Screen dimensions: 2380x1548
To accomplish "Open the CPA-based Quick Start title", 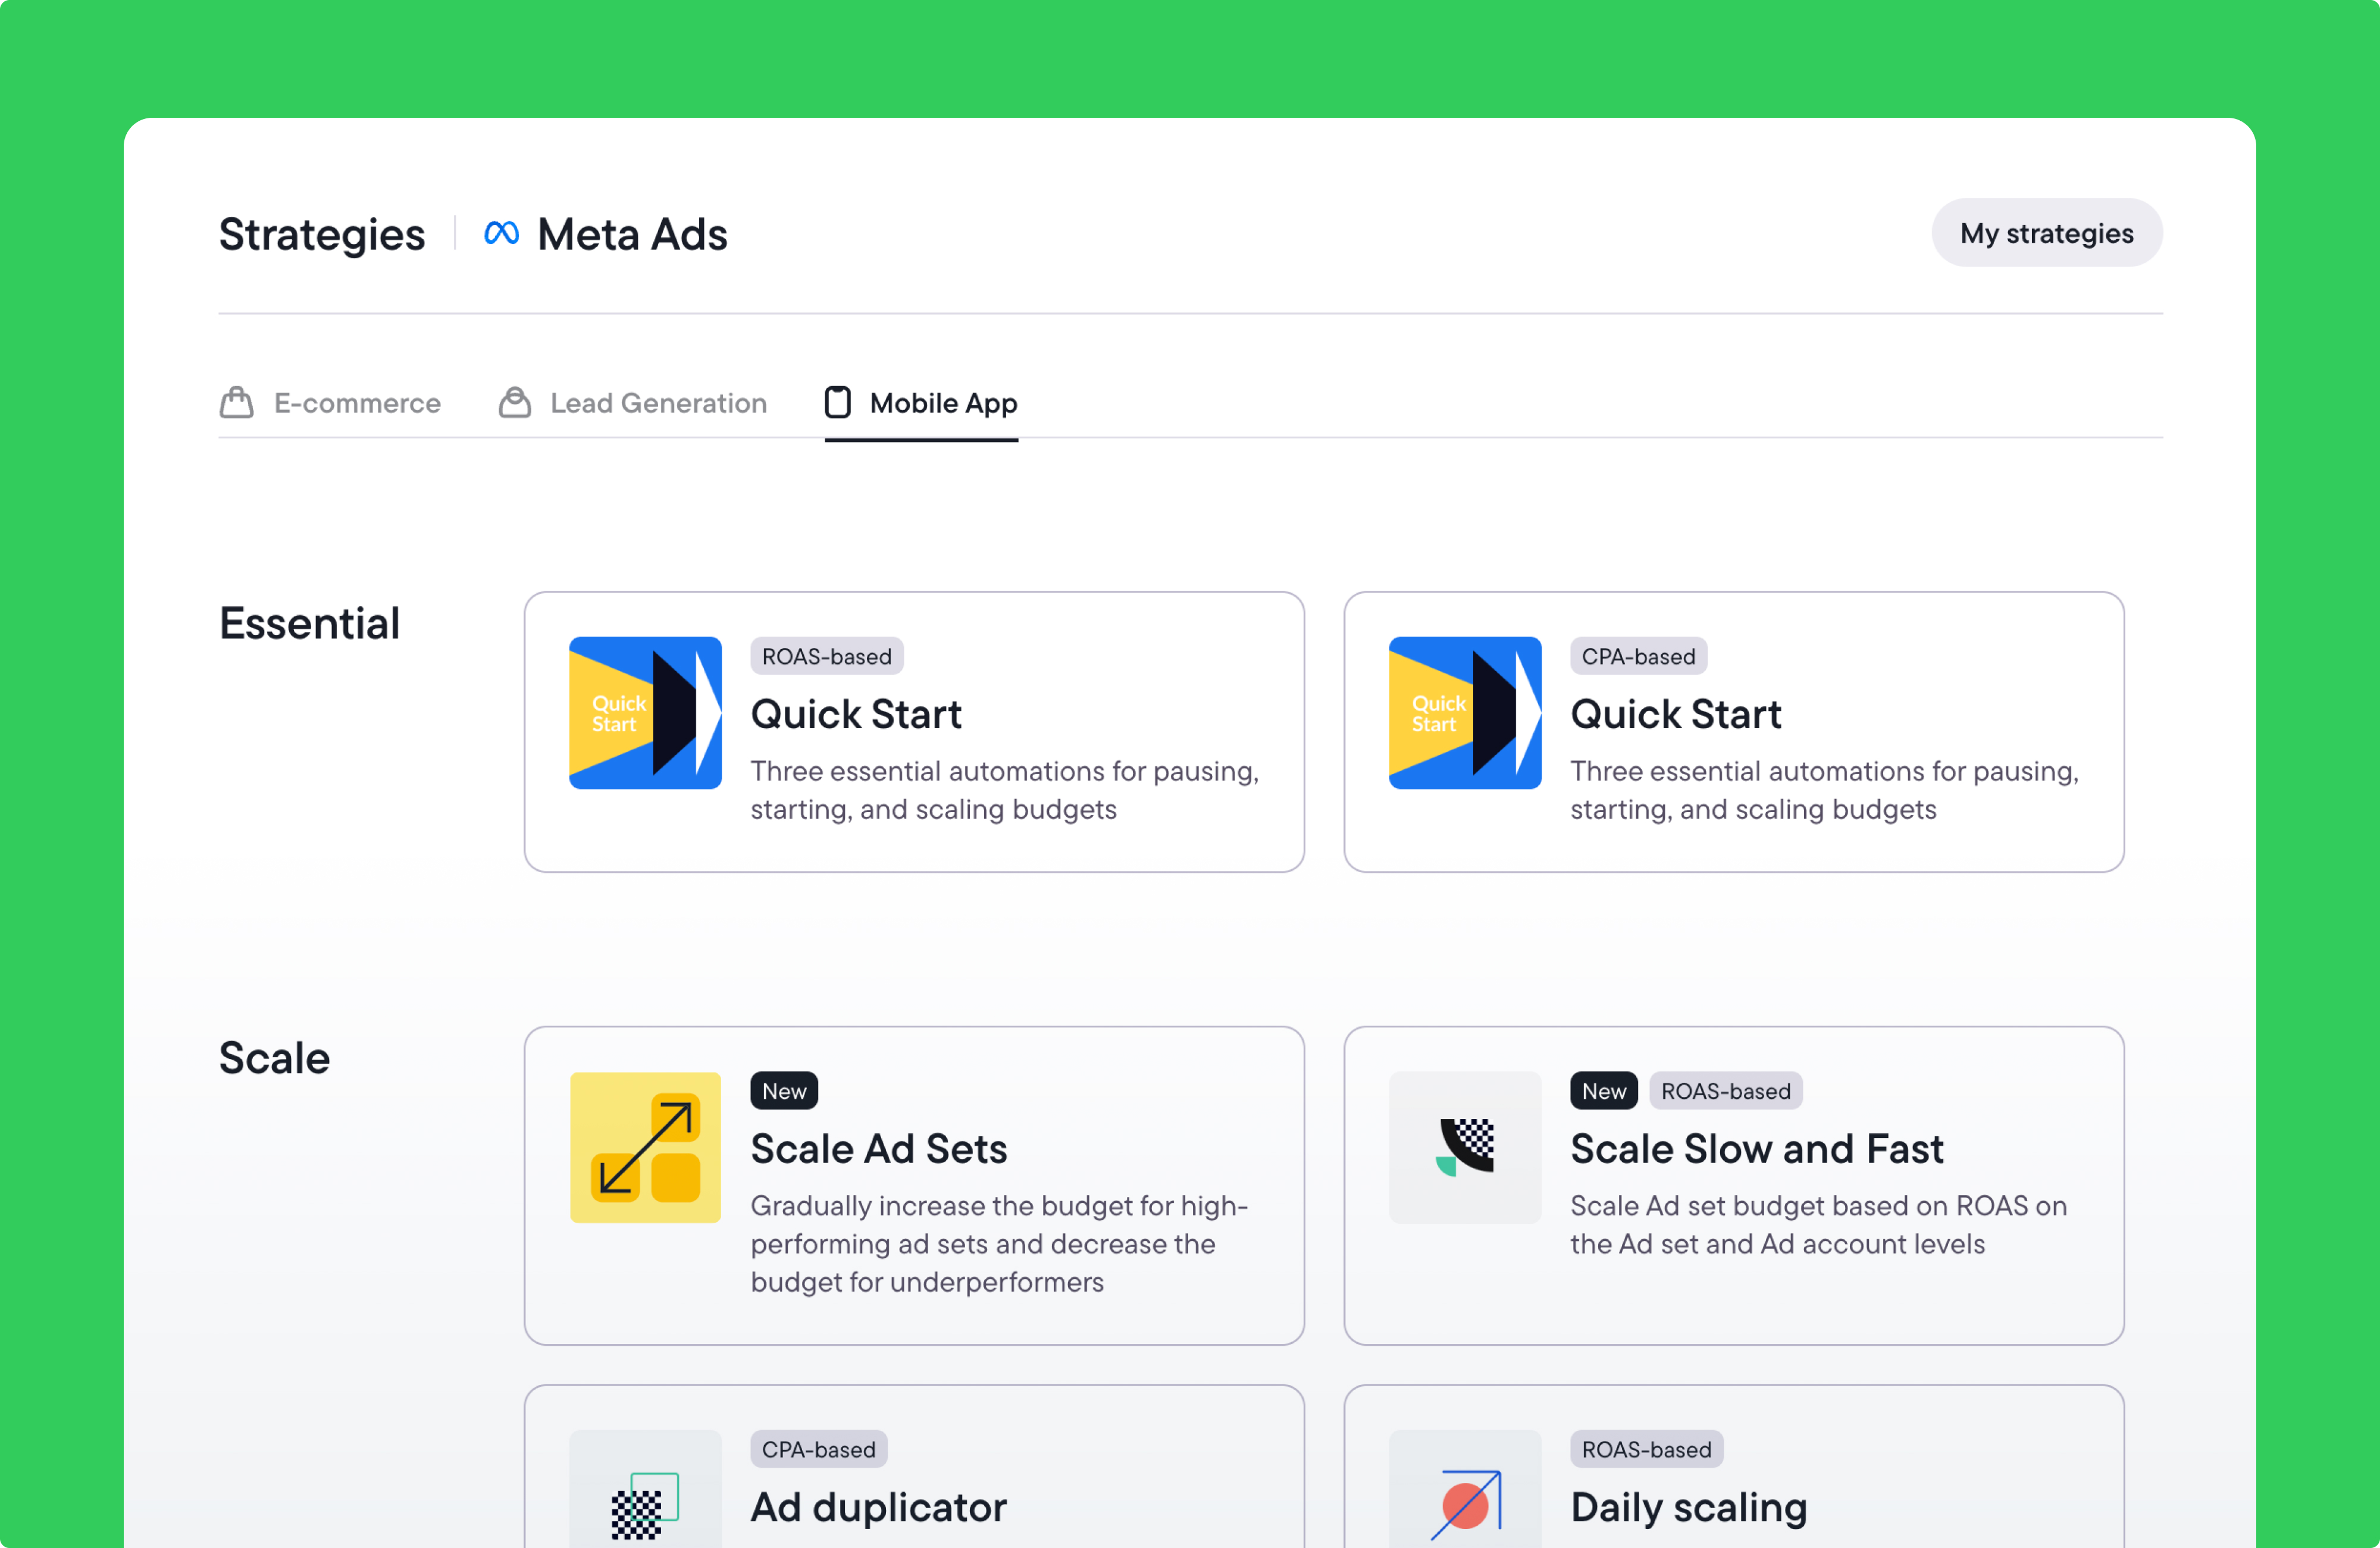I will pos(1675,714).
